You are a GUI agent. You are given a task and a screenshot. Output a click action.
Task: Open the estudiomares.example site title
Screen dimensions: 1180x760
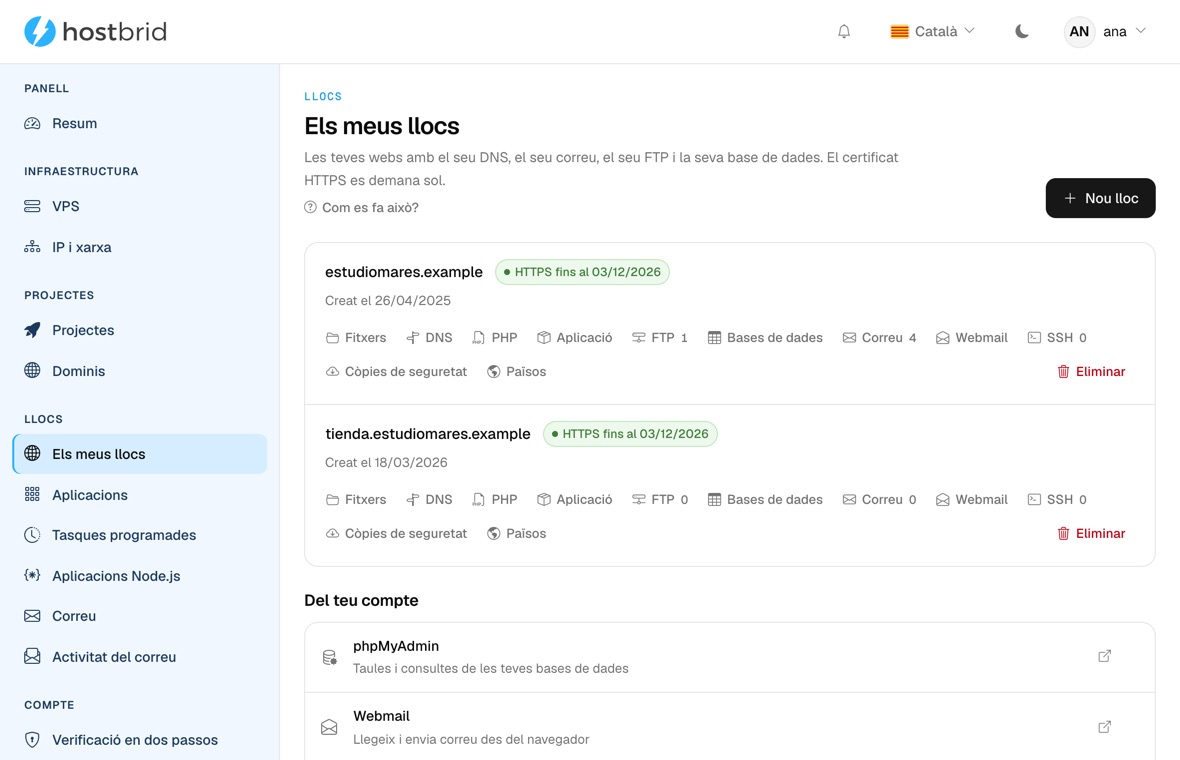click(403, 272)
